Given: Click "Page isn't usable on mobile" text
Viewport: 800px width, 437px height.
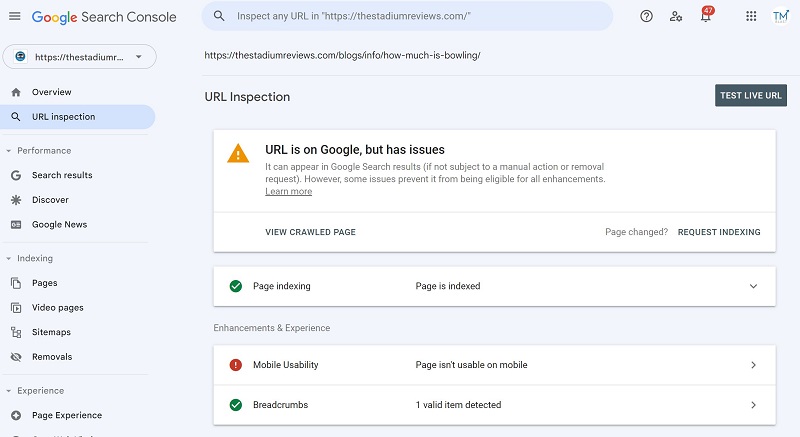Looking at the screenshot, I should click(471, 365).
